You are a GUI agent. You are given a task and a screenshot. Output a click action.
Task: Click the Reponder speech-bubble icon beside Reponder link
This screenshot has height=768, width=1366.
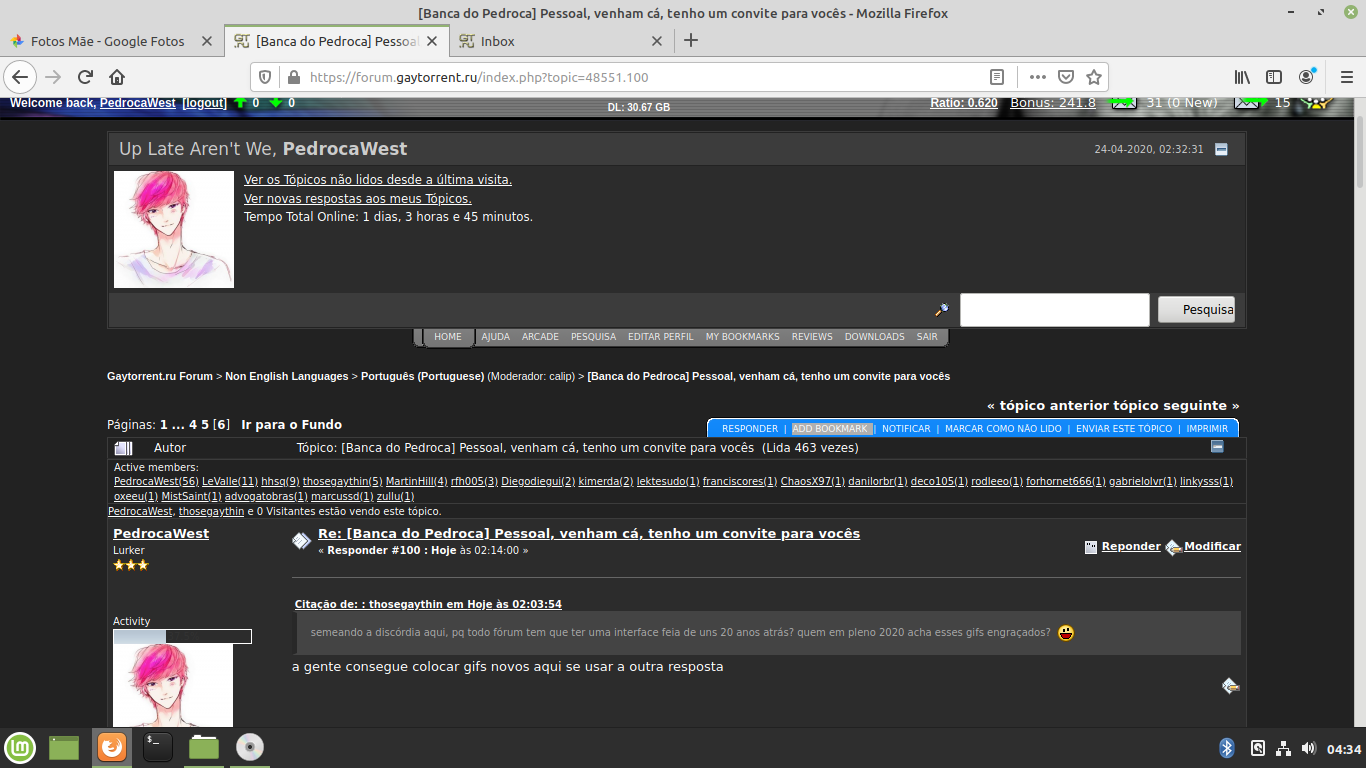(1091, 547)
